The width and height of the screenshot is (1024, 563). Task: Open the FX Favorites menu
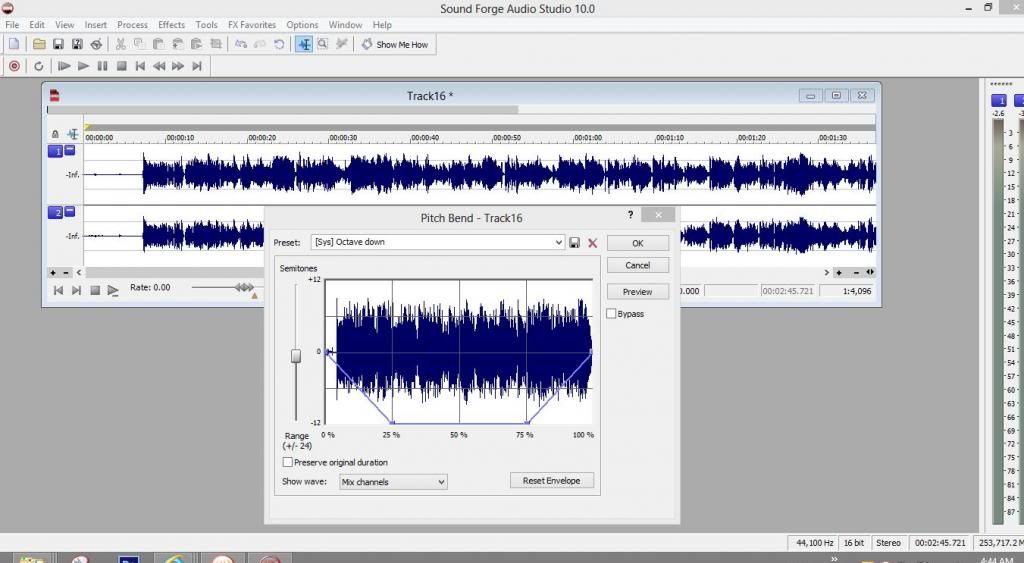click(x=251, y=25)
